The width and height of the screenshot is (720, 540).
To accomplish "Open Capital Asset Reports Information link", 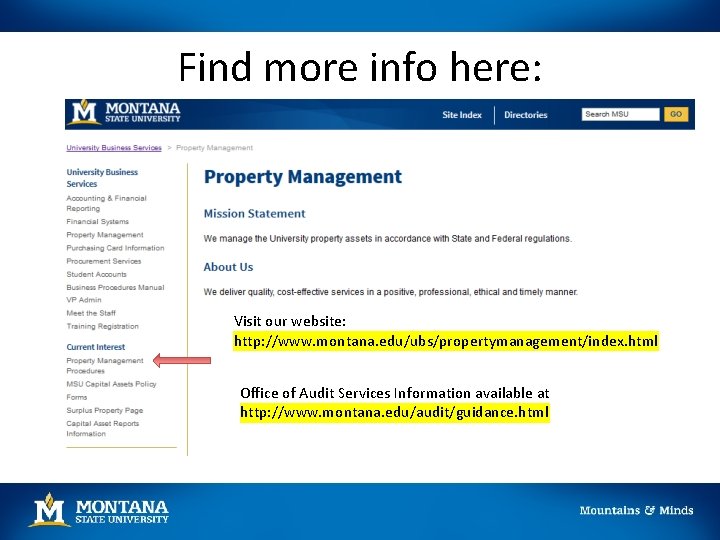I will click(x=102, y=429).
